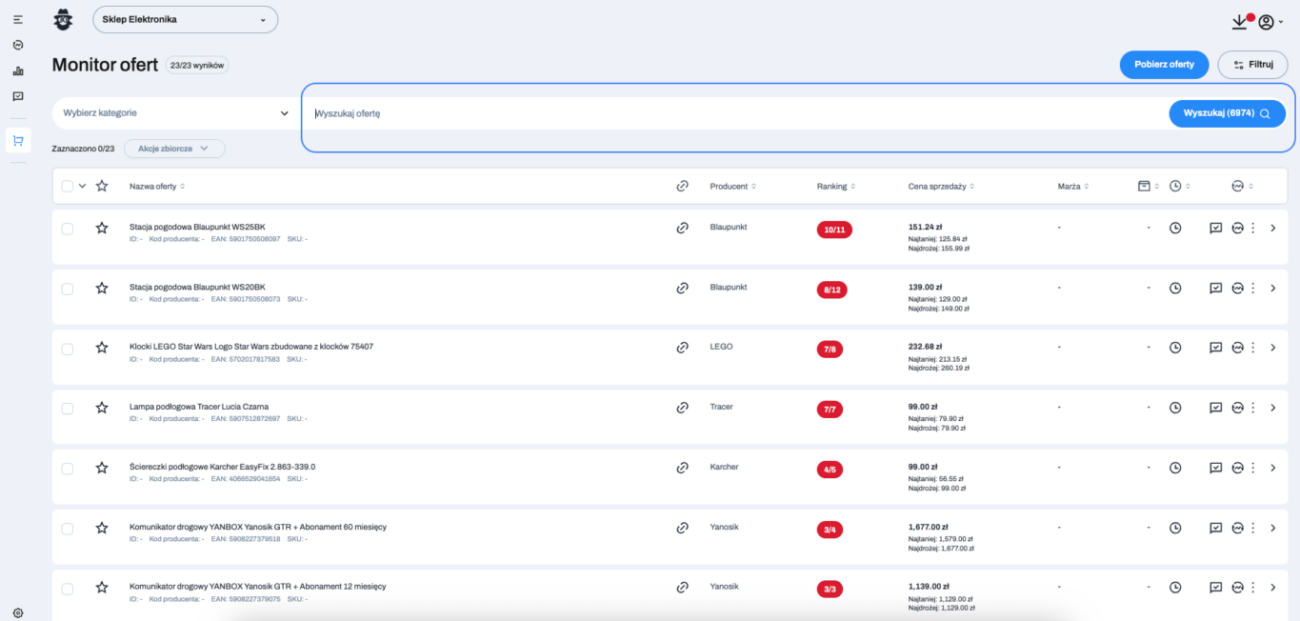Expand the Wybierz kategorie dropdown
This screenshot has width=1300, height=621.
coord(175,113)
